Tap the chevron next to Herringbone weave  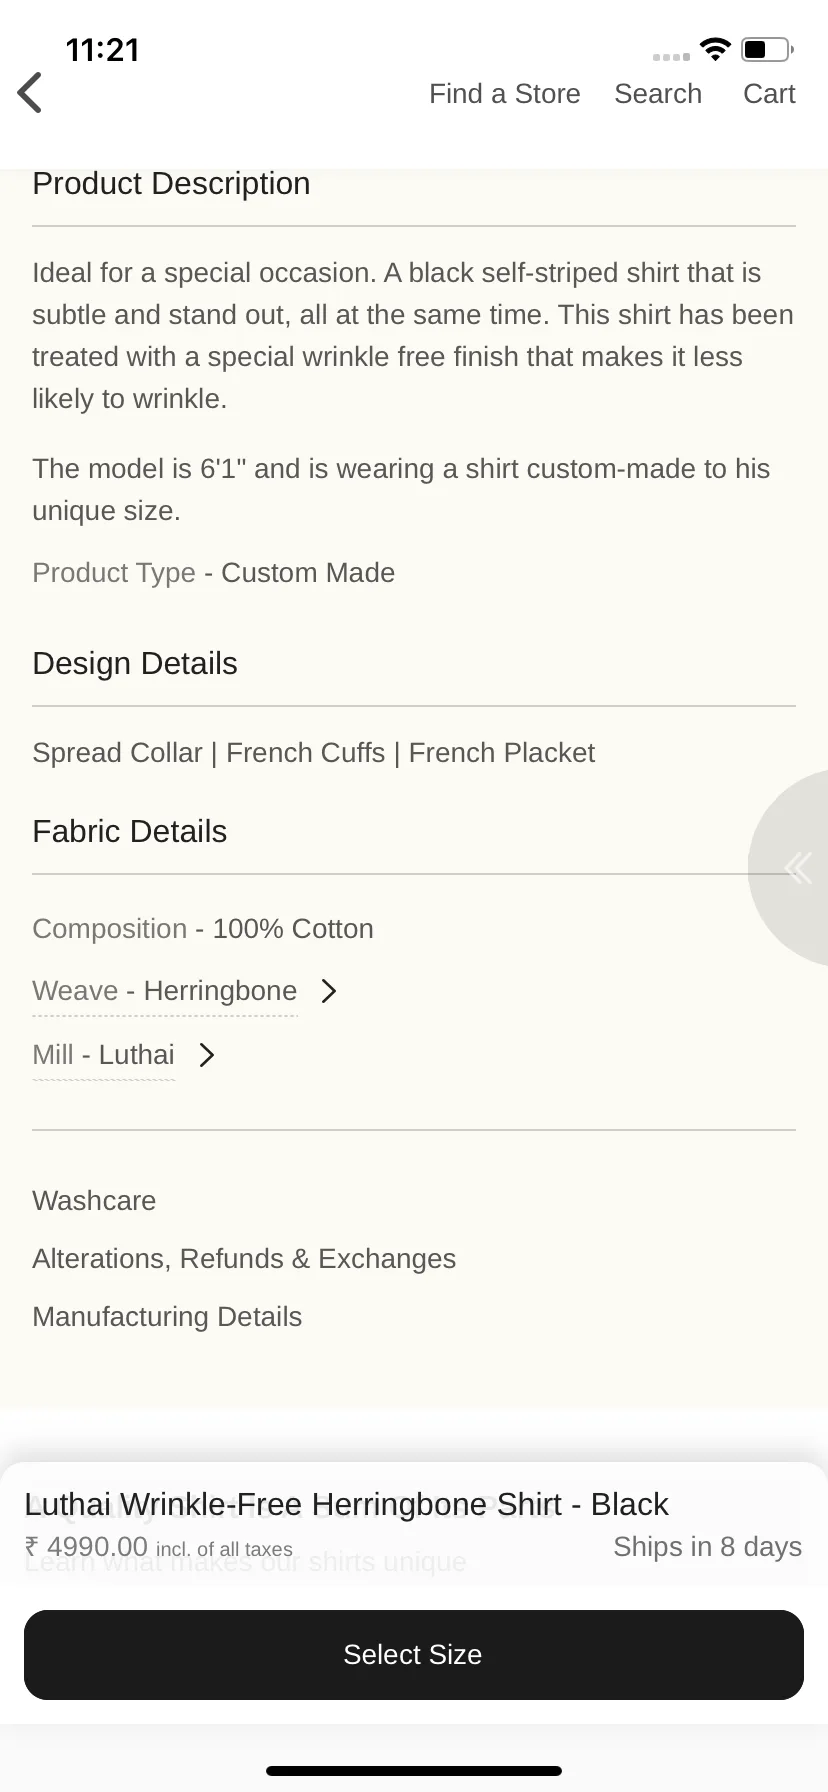click(x=328, y=991)
